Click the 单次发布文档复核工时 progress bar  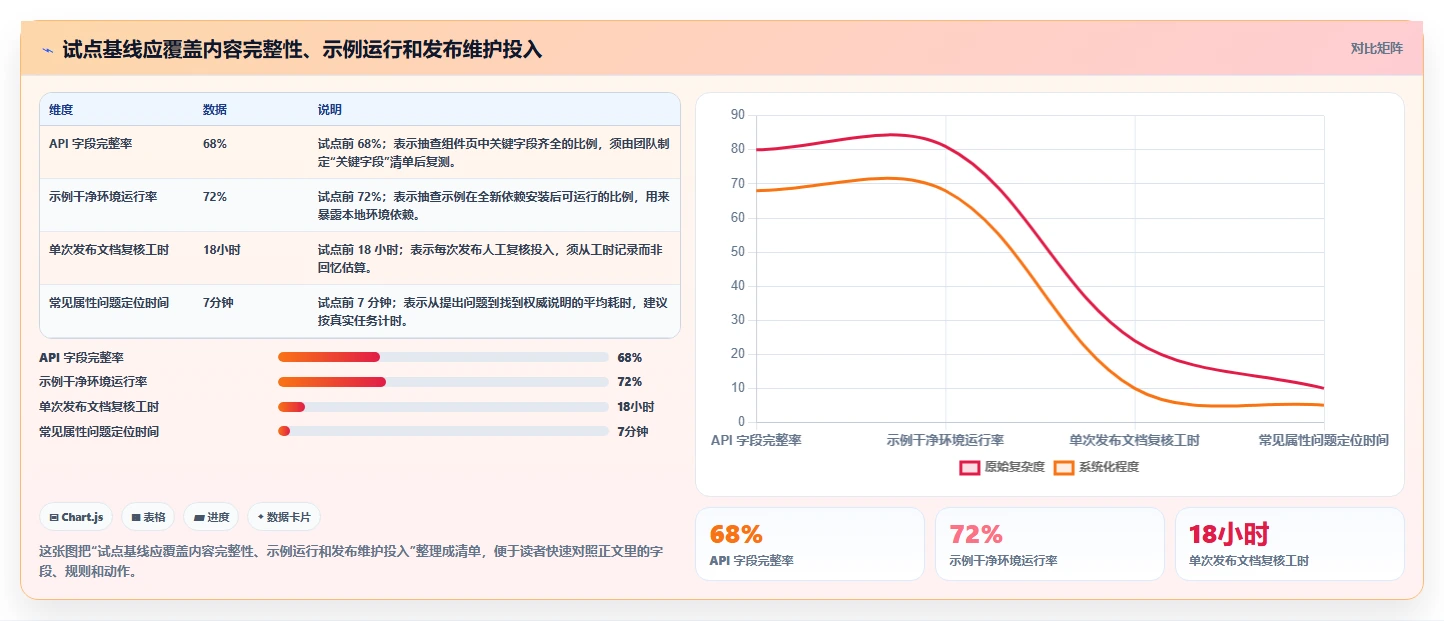443,407
